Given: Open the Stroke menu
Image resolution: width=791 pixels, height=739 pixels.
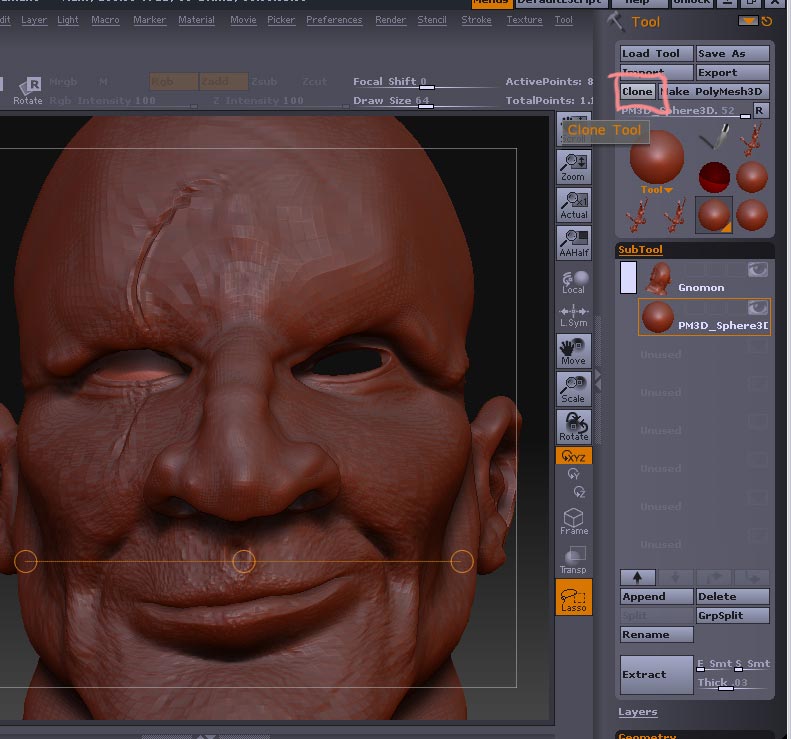Looking at the screenshot, I should [x=476, y=20].
